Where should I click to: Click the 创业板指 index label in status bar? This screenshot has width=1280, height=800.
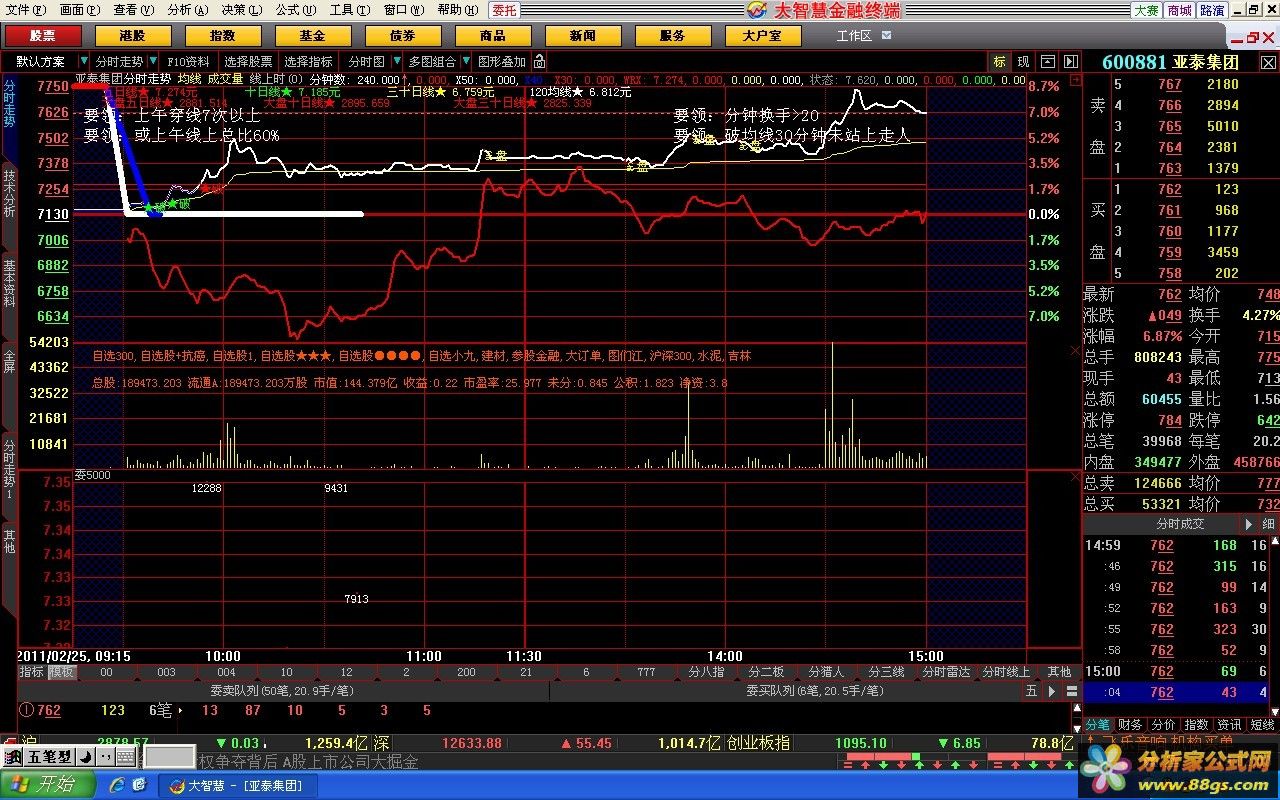[758, 743]
